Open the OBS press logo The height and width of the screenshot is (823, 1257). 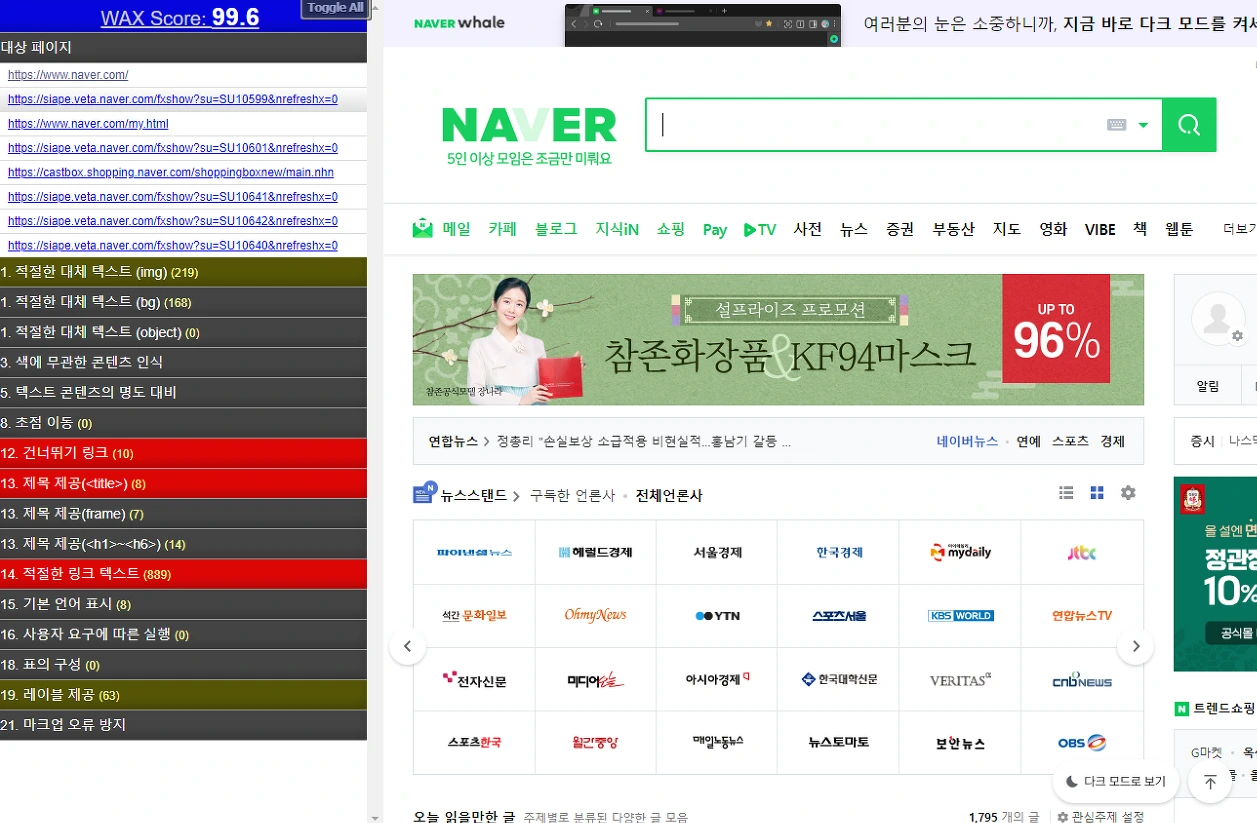tap(1082, 743)
